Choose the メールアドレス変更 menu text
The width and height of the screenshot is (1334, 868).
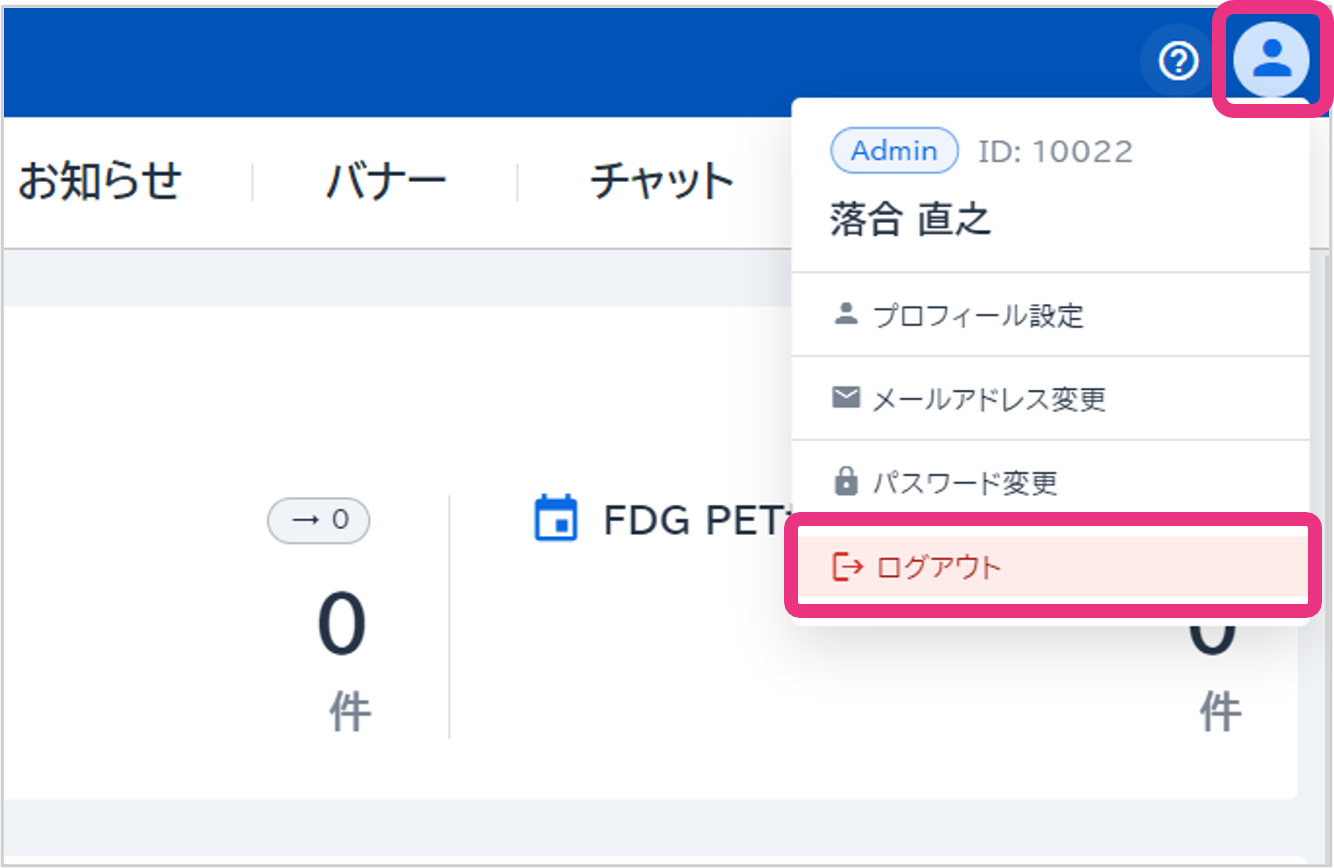pos(988,400)
